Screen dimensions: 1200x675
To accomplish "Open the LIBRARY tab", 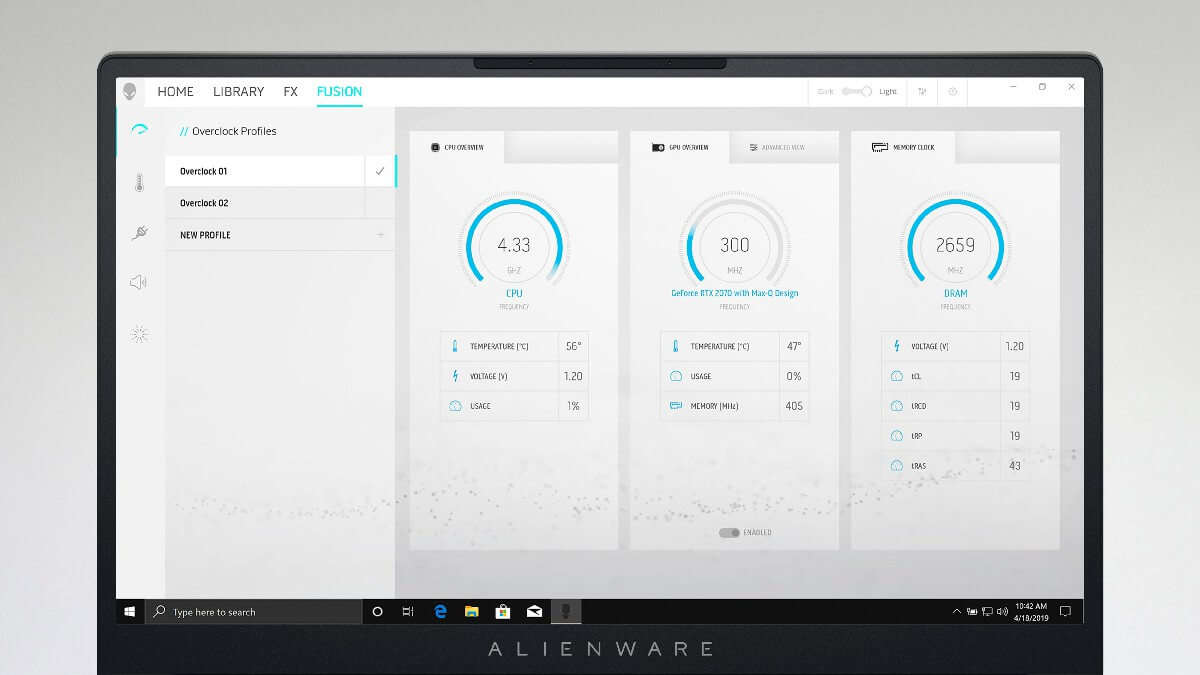I will [x=238, y=92].
